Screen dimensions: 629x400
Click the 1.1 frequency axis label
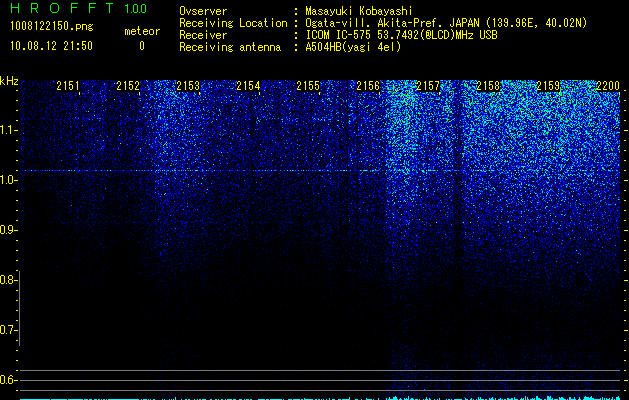(x=7, y=130)
